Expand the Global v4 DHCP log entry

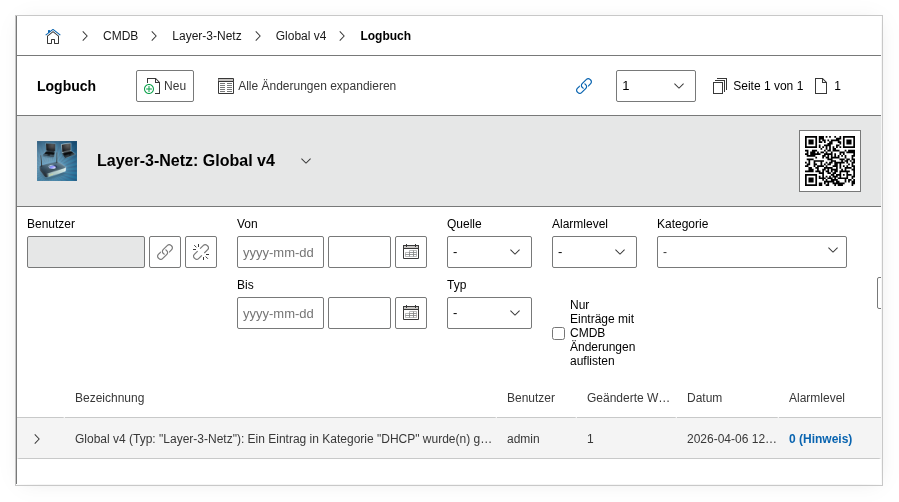click(37, 439)
